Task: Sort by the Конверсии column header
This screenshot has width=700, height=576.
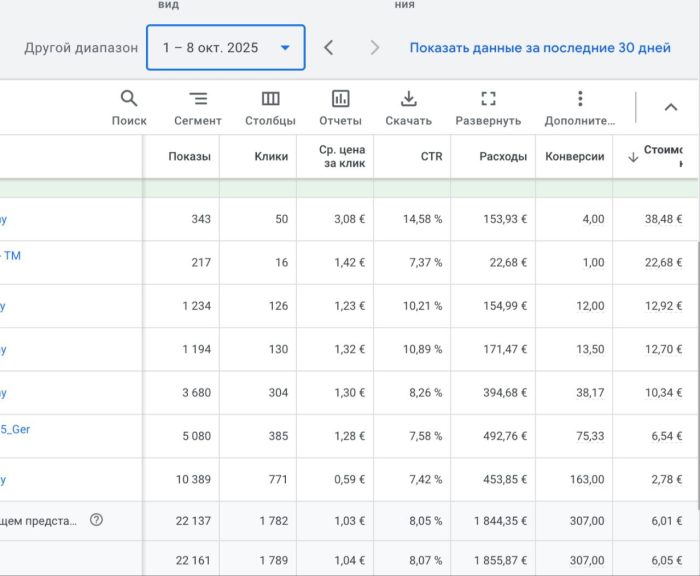Action: pyautogui.click(x=574, y=157)
